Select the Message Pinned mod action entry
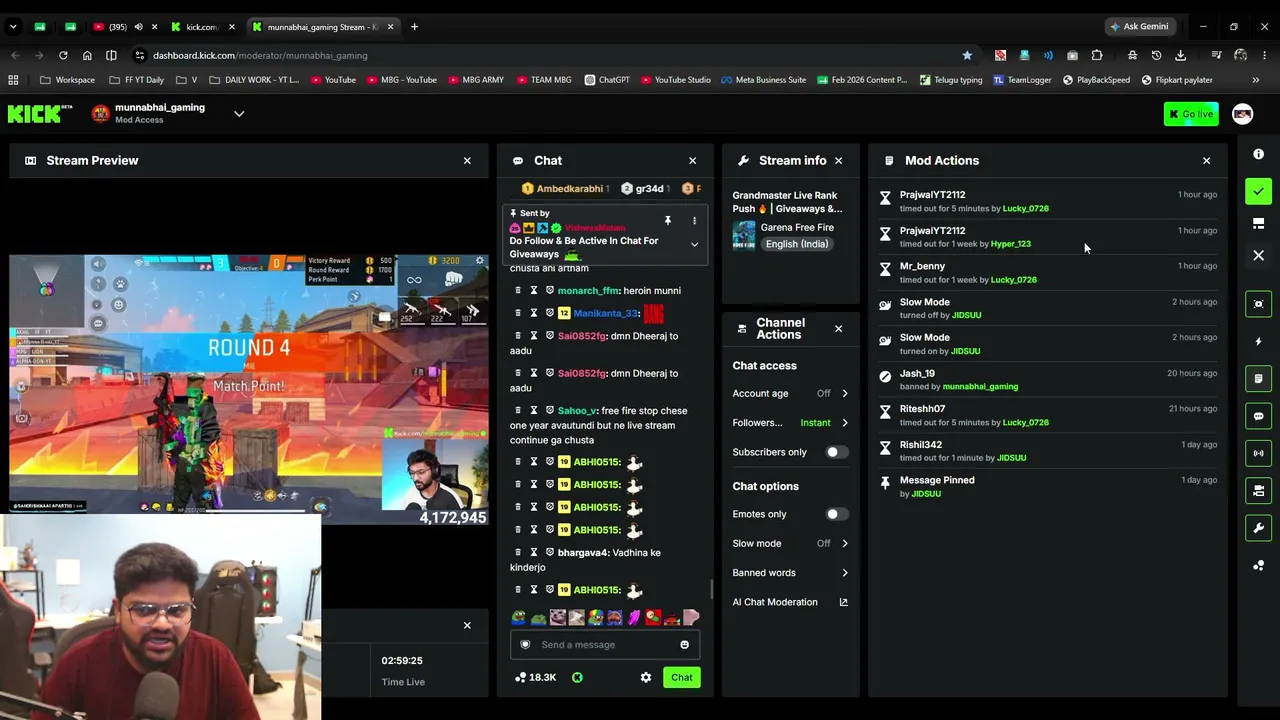 pos(1048,486)
